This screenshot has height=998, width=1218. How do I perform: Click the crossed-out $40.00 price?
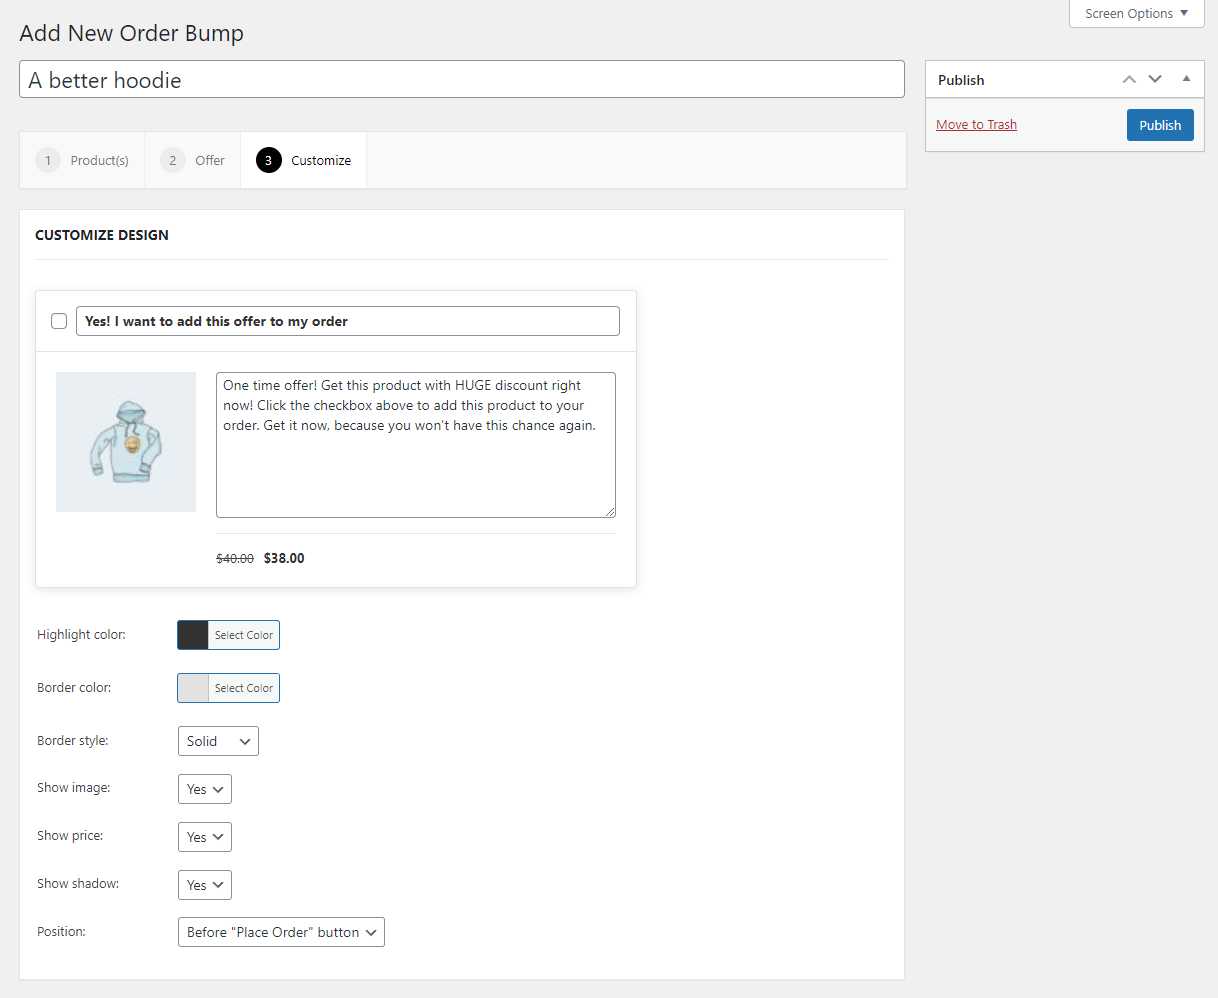[235, 559]
